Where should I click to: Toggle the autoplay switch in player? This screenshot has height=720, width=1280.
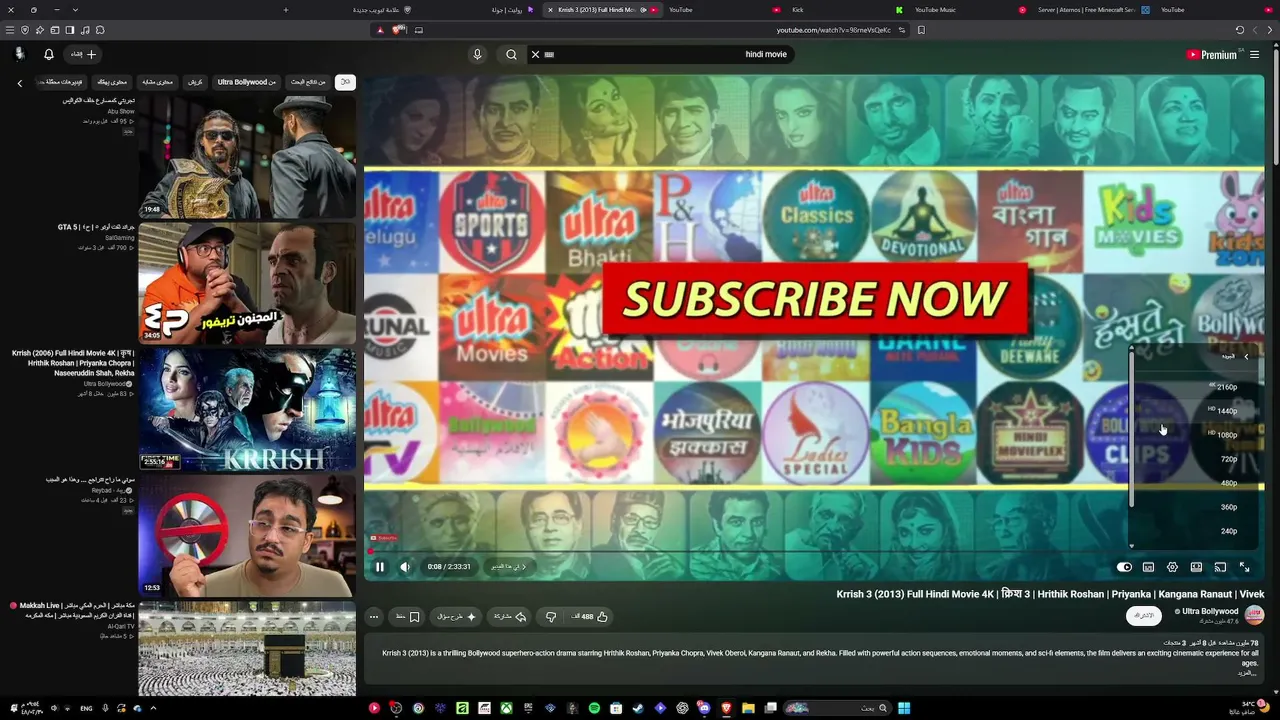[x=1124, y=567]
